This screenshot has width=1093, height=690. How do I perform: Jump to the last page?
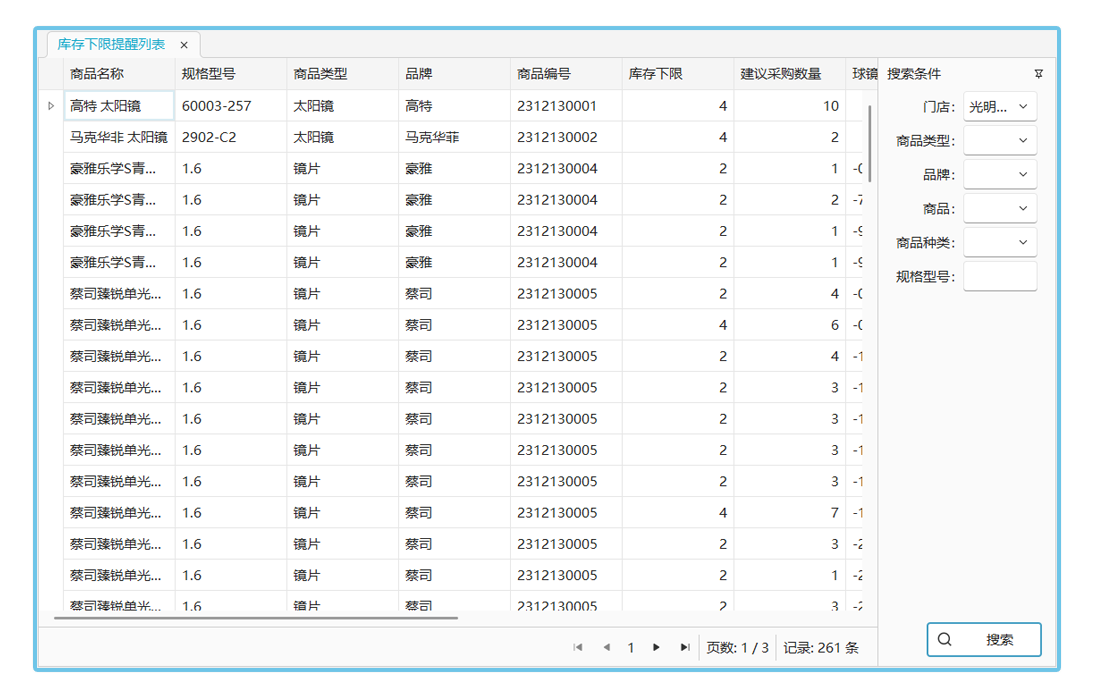684,647
